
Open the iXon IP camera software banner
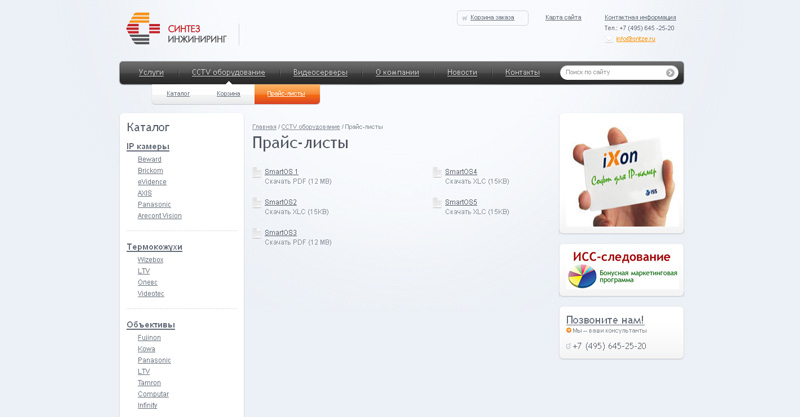(x=621, y=173)
